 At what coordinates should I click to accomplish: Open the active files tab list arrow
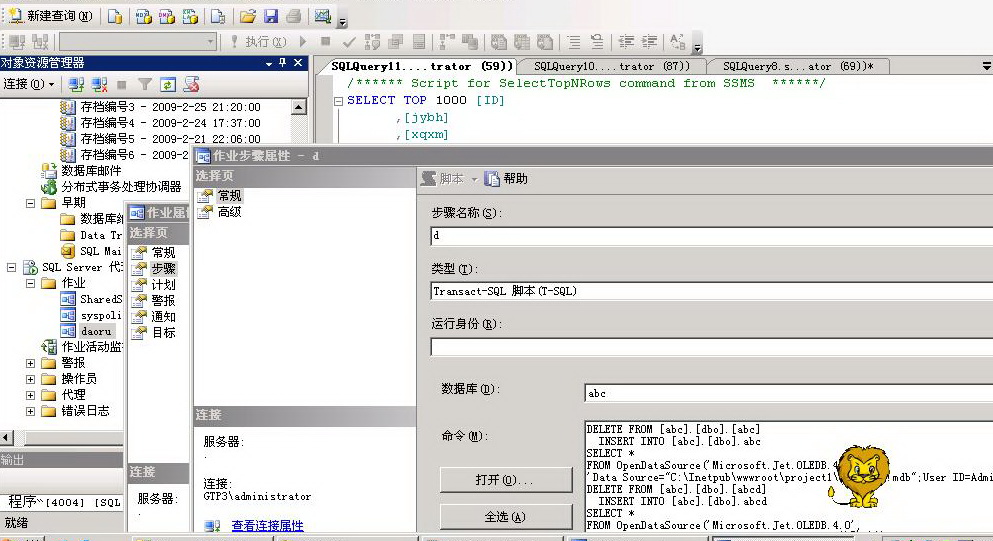(986, 66)
